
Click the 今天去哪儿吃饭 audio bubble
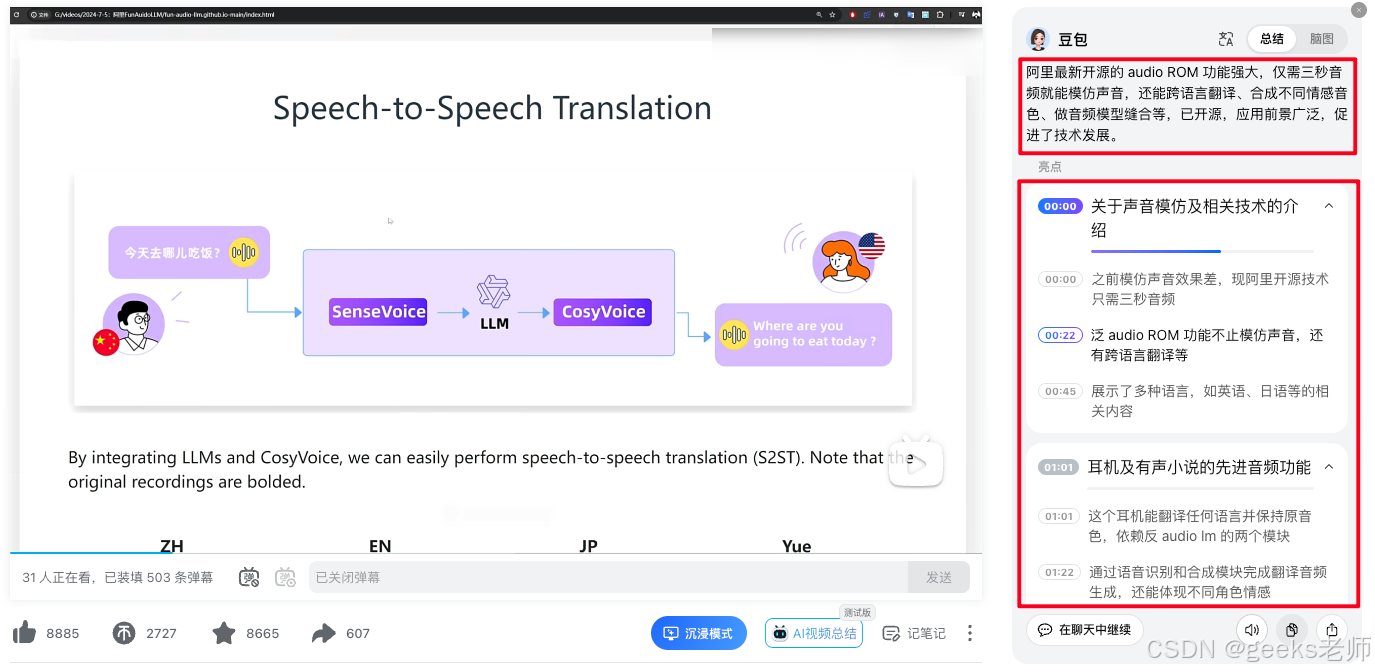189,252
